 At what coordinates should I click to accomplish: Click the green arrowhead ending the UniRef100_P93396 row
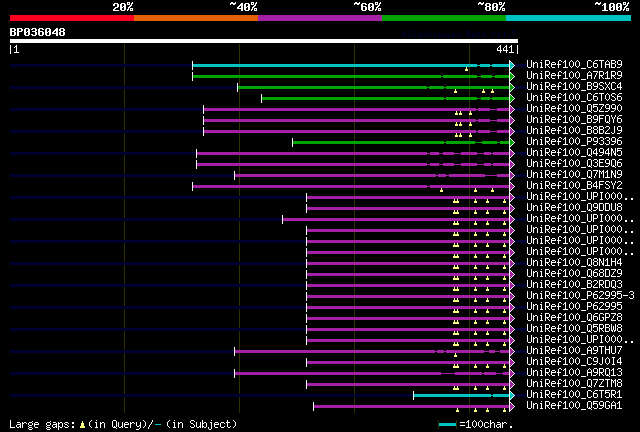click(512, 143)
